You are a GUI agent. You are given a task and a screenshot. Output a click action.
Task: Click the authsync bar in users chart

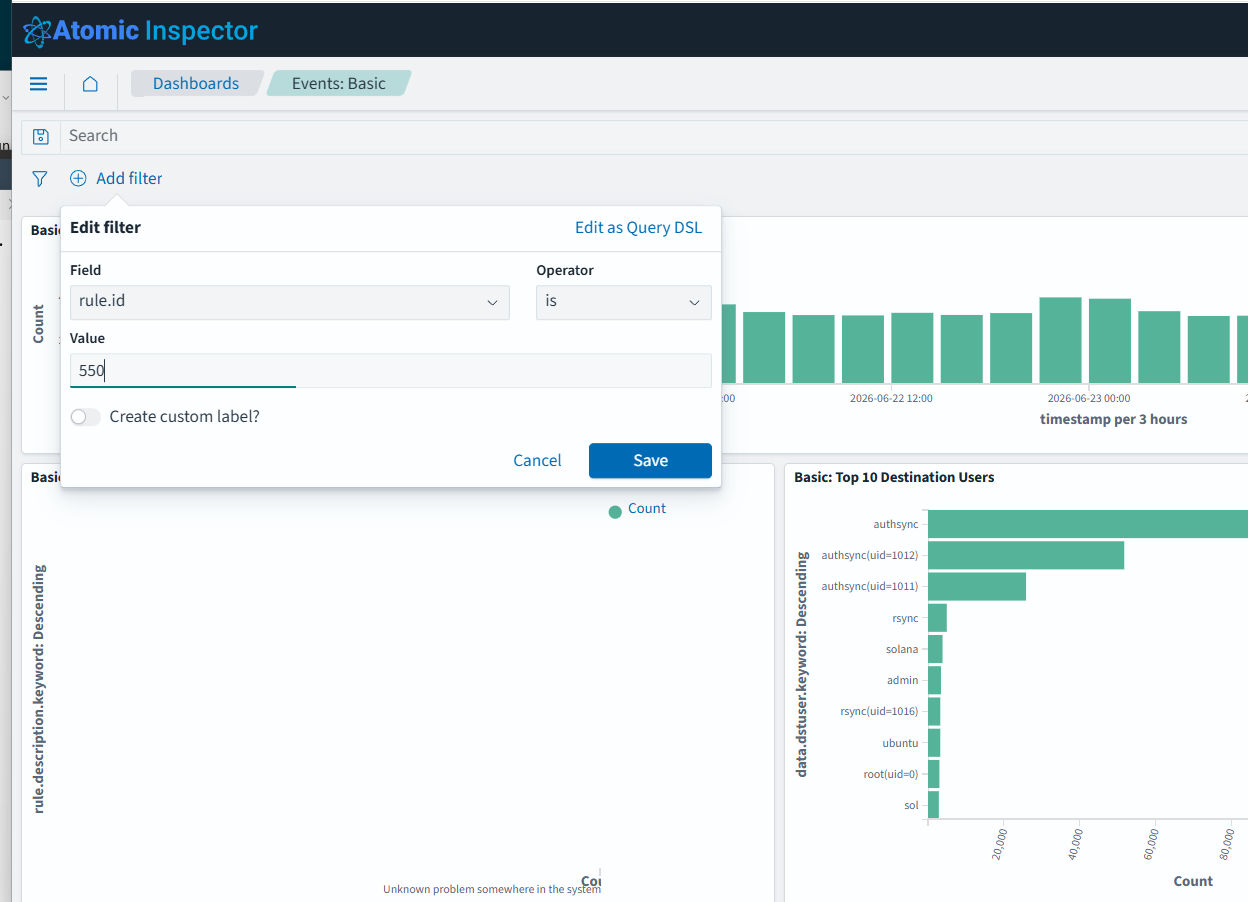[x=1088, y=524]
